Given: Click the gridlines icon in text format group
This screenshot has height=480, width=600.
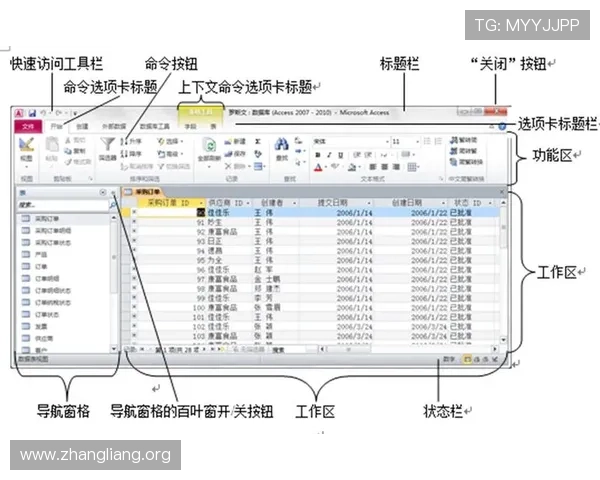Looking at the screenshot, I should (x=411, y=167).
